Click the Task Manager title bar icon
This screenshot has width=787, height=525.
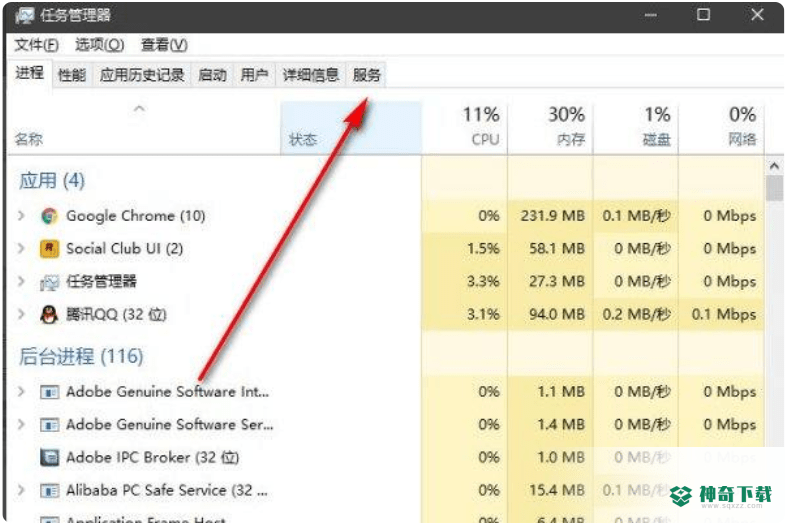[25, 16]
